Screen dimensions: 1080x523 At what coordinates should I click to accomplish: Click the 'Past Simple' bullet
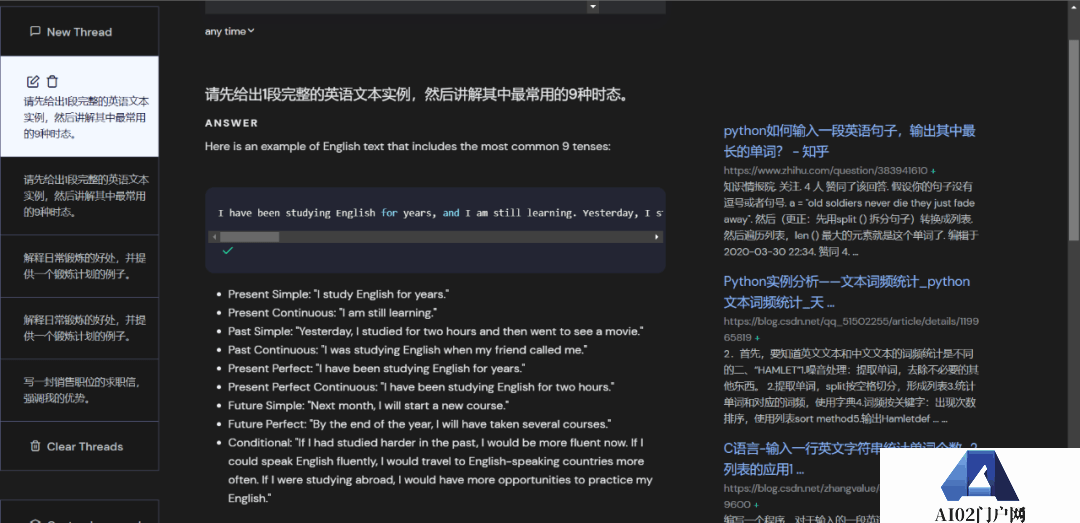[435, 331]
